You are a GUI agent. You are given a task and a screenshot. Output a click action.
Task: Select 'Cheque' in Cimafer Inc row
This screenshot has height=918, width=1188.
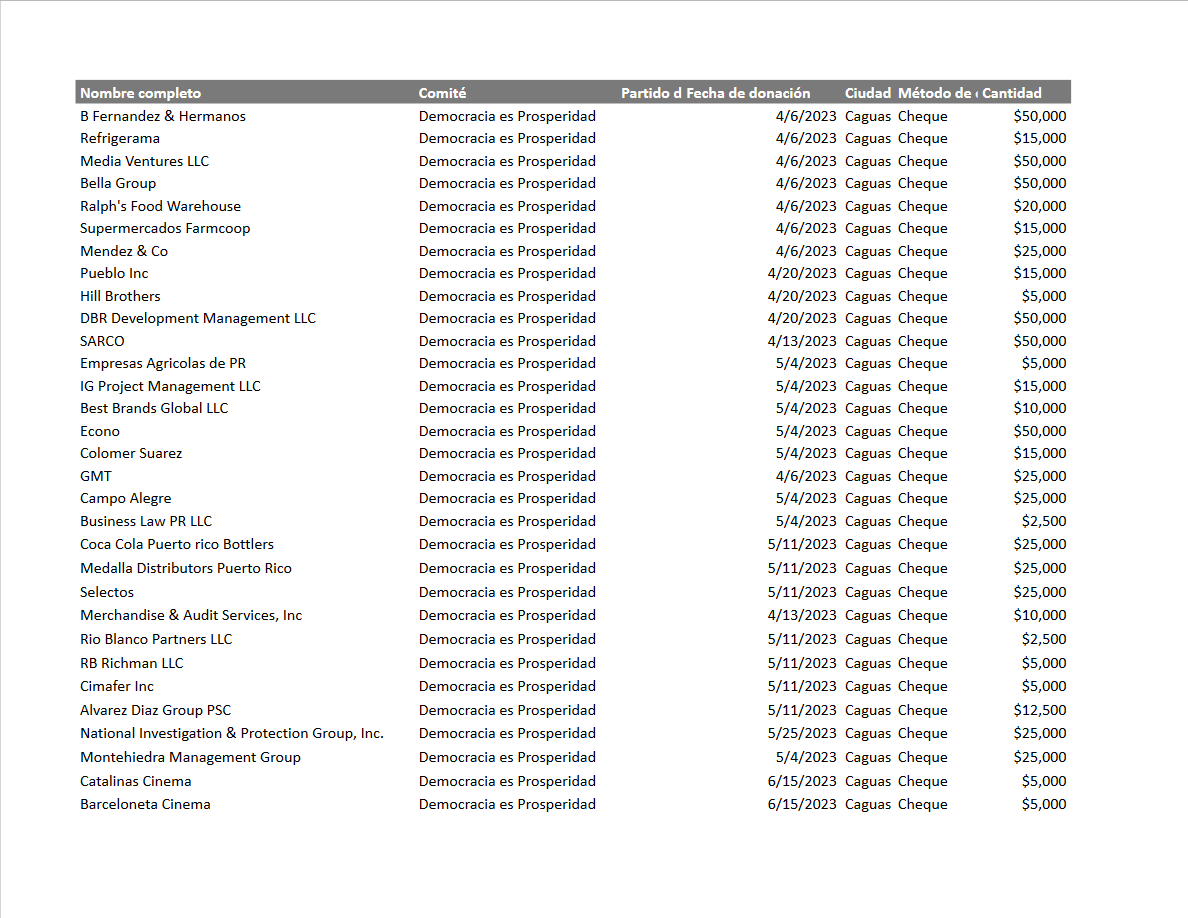point(922,686)
